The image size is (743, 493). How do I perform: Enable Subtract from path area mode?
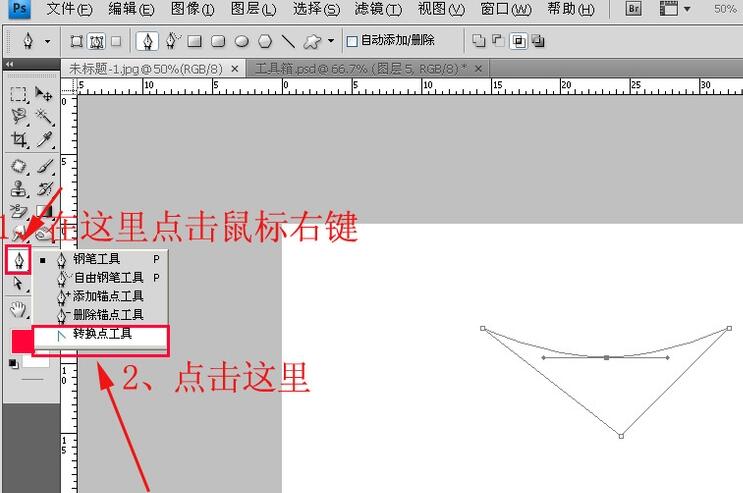(498, 41)
